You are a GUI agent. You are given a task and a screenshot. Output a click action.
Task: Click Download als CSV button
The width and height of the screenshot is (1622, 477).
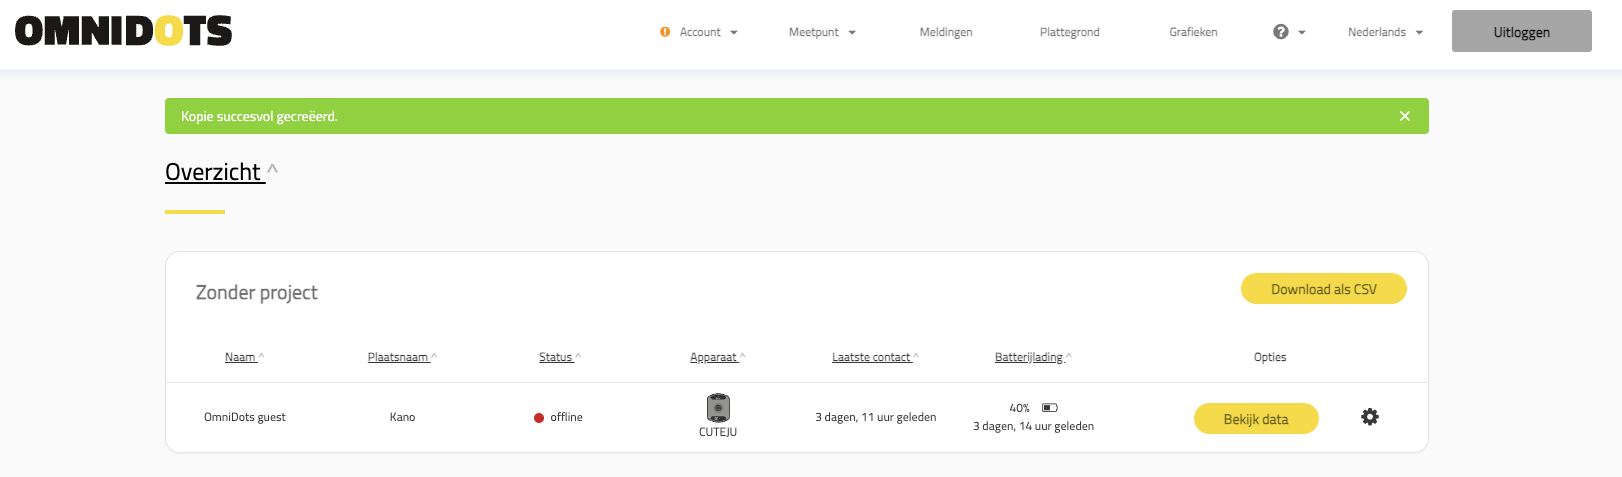(x=1323, y=289)
